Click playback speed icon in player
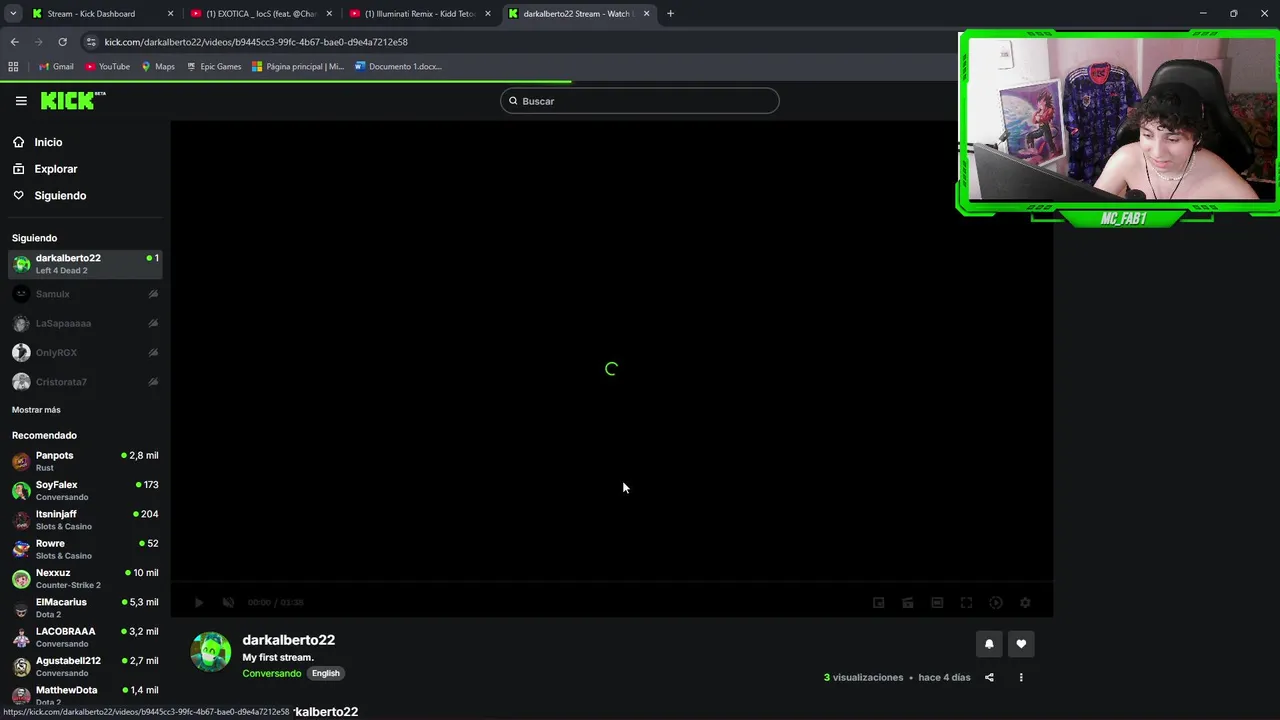This screenshot has width=1280, height=720. tap(996, 603)
